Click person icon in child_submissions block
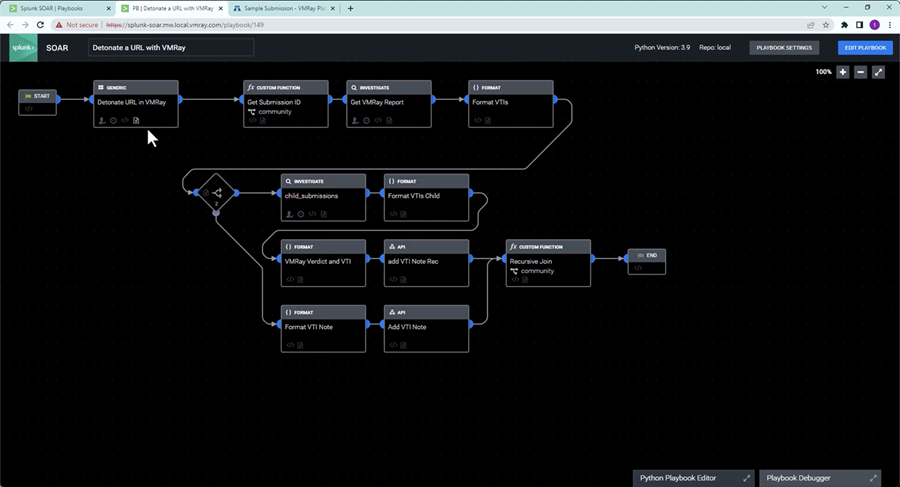This screenshot has width=900, height=487. 290,214
